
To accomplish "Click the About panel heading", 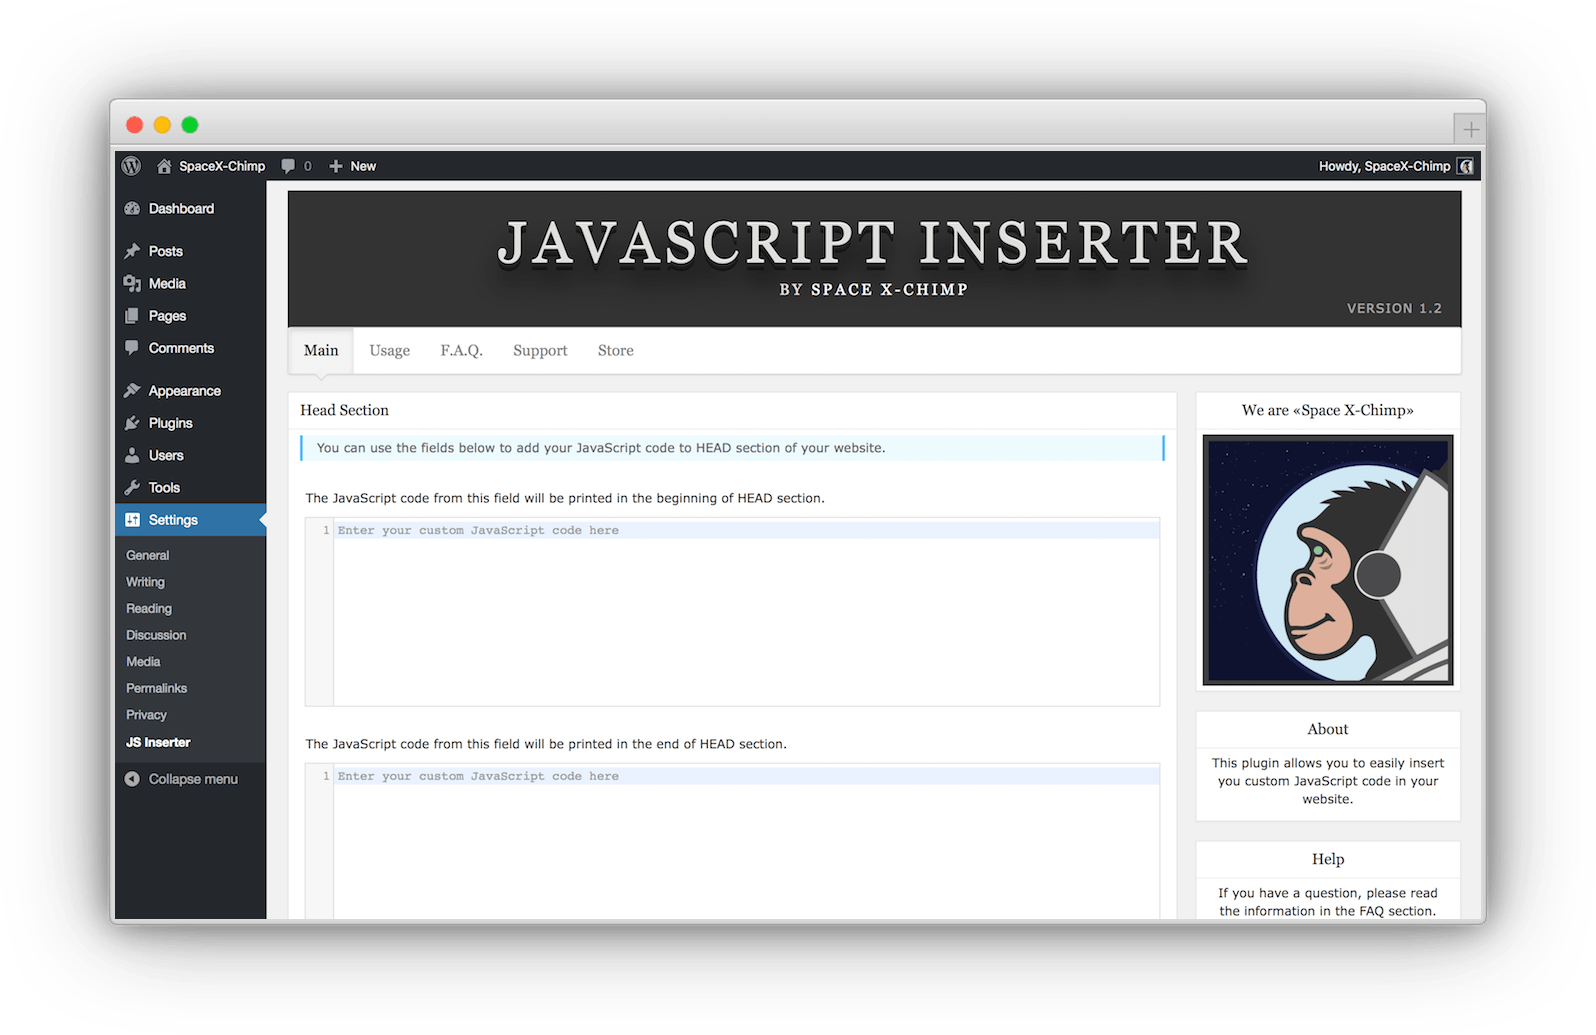I will tap(1328, 729).
